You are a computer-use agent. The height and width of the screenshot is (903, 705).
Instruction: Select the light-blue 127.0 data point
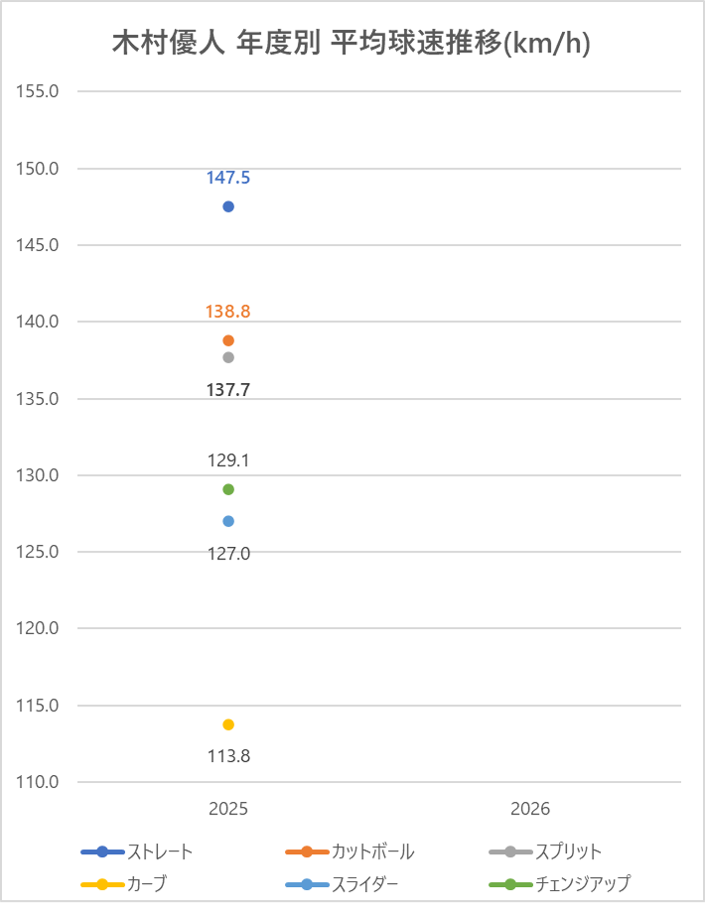coord(228,521)
